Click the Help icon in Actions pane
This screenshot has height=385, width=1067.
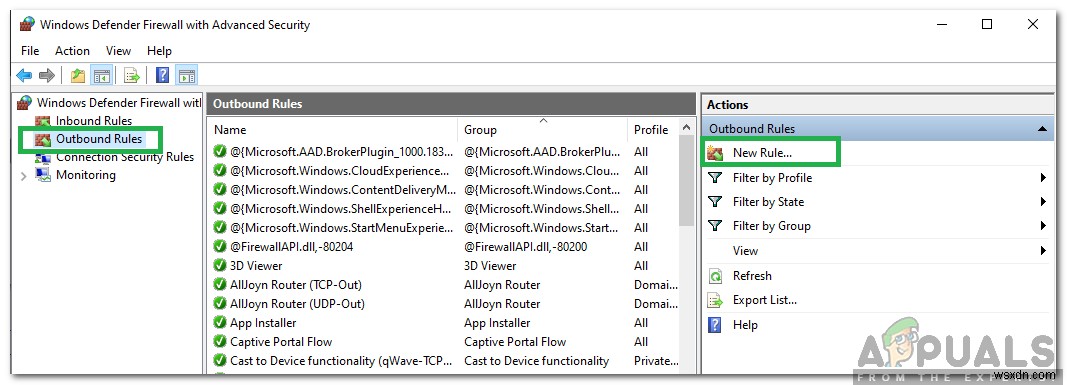pyautogui.click(x=715, y=324)
